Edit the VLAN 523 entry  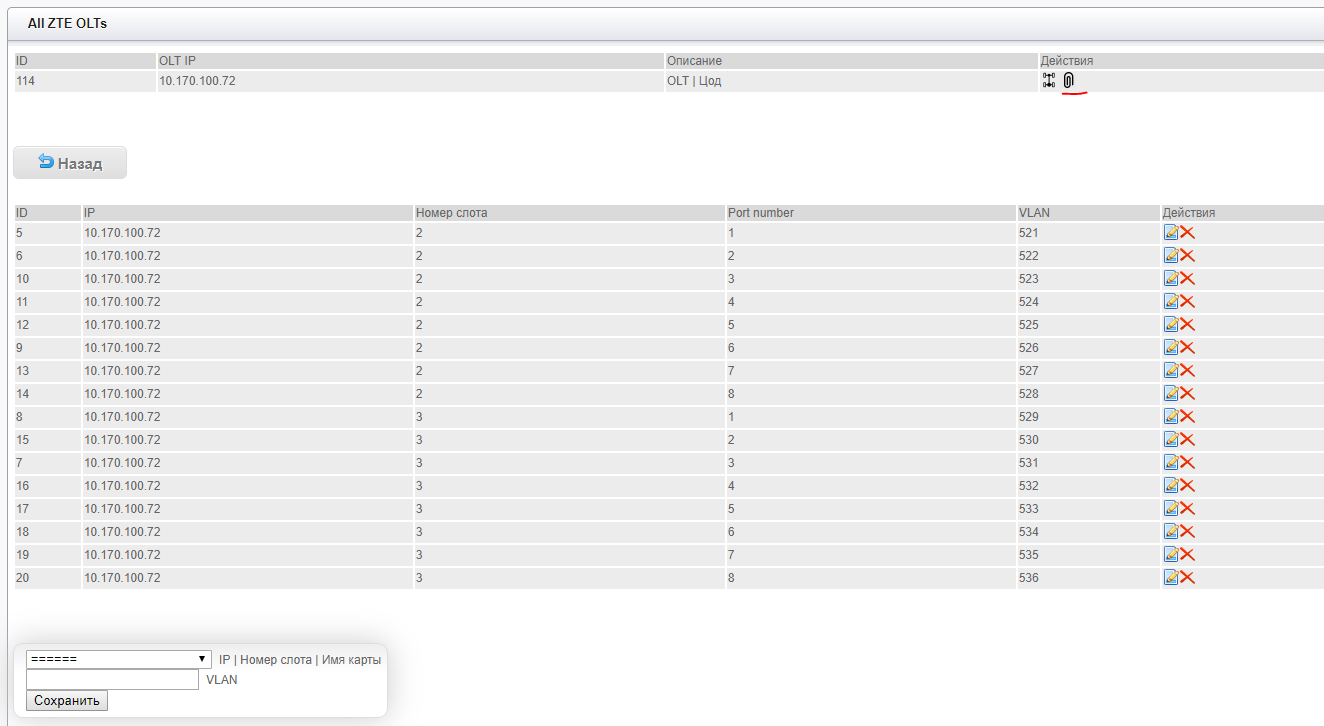(x=1171, y=278)
